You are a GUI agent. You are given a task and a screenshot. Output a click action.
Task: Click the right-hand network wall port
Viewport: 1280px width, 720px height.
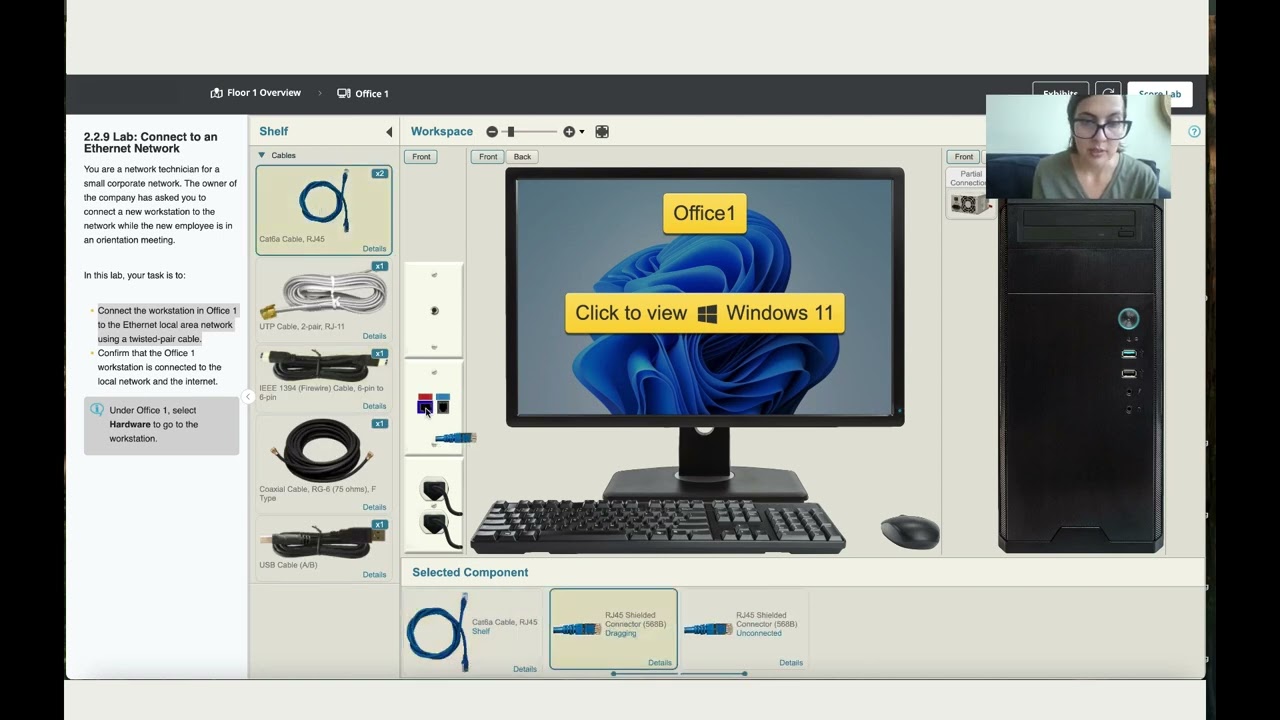coord(442,404)
